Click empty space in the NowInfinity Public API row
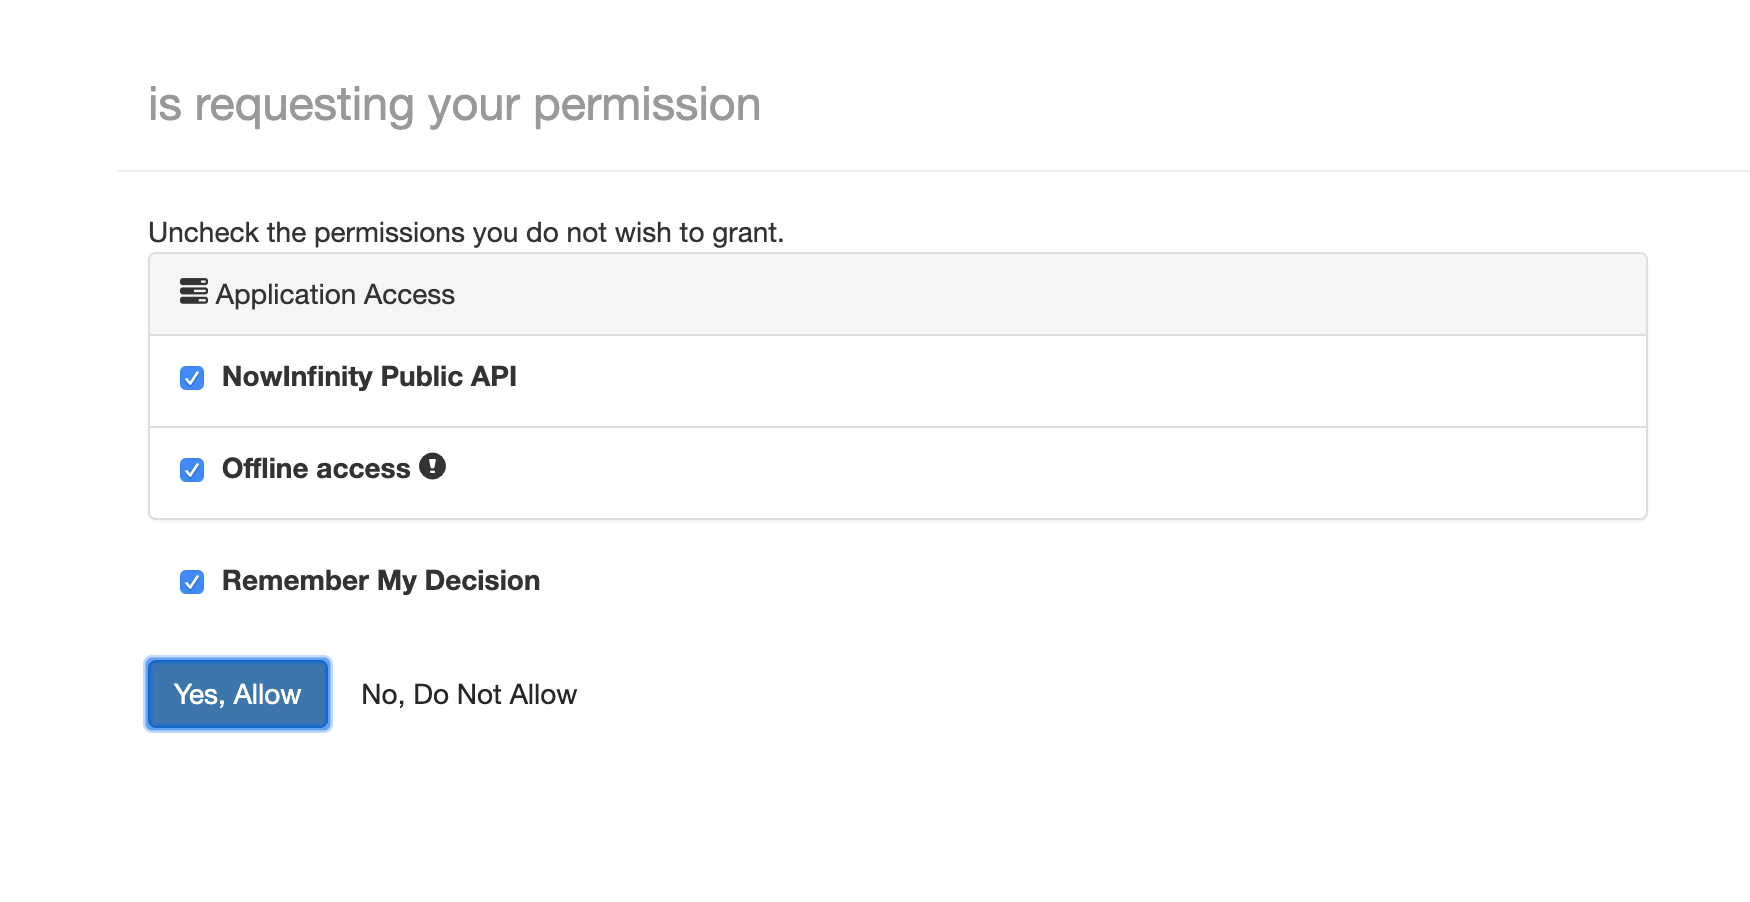1750x902 pixels. pos(1080,381)
